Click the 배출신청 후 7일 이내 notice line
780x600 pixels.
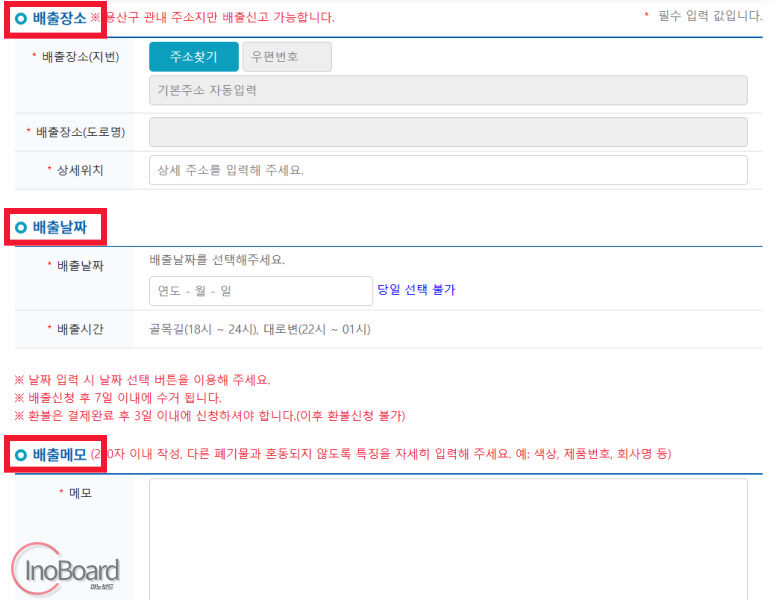(118, 398)
